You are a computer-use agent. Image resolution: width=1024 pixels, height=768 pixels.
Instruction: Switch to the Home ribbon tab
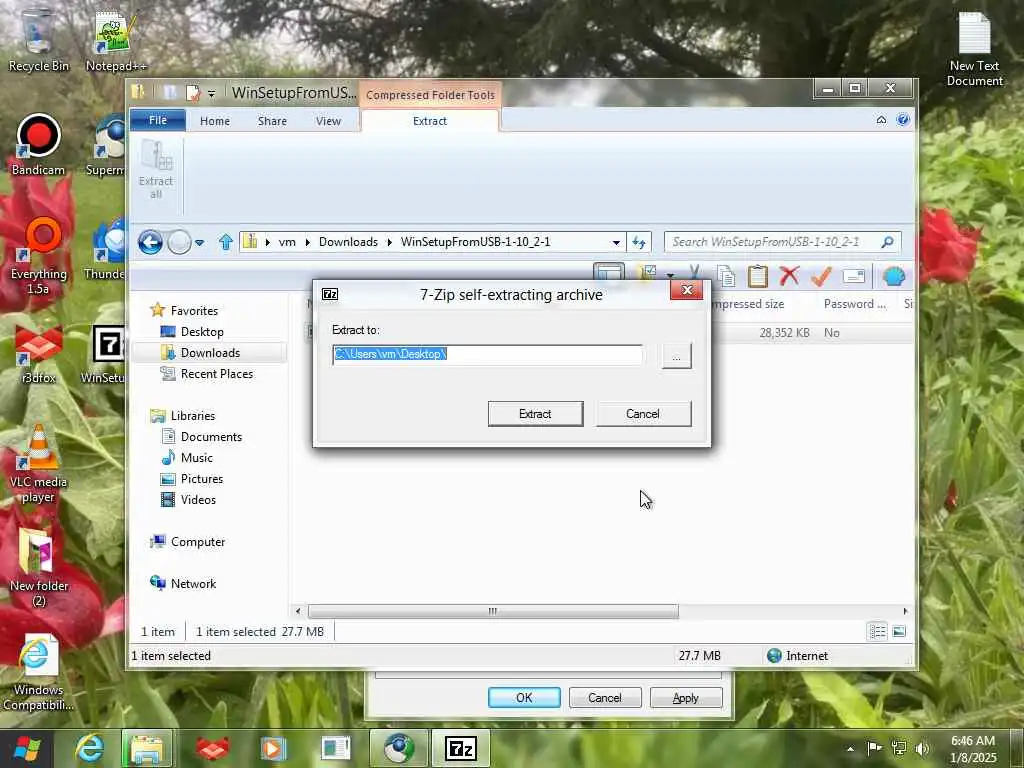[215, 121]
